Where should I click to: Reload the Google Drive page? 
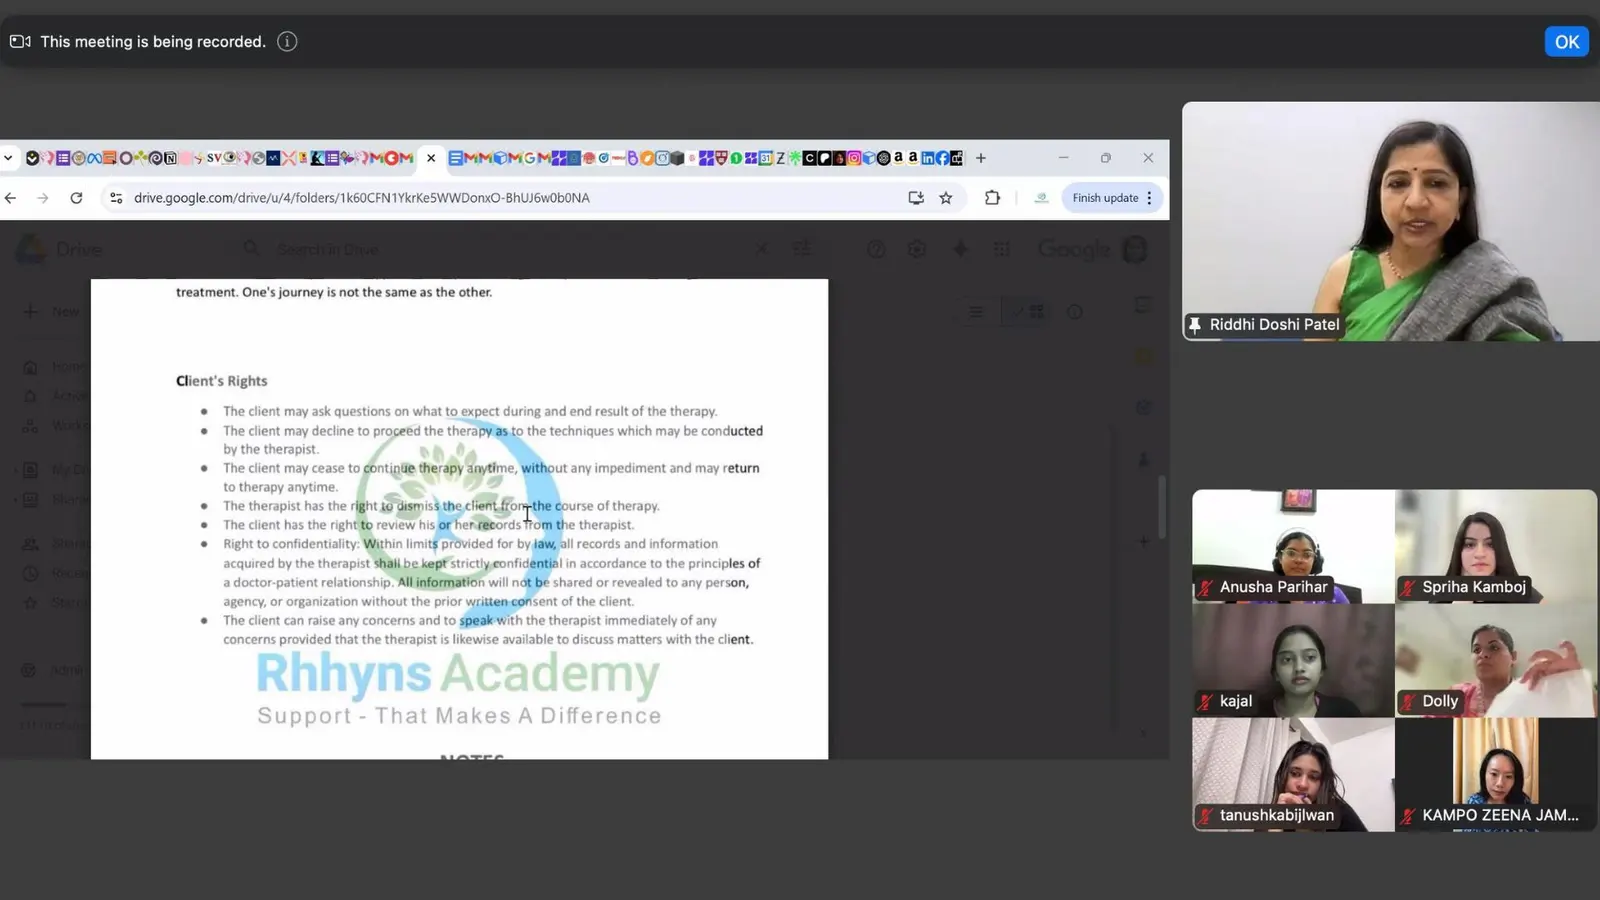pos(76,198)
